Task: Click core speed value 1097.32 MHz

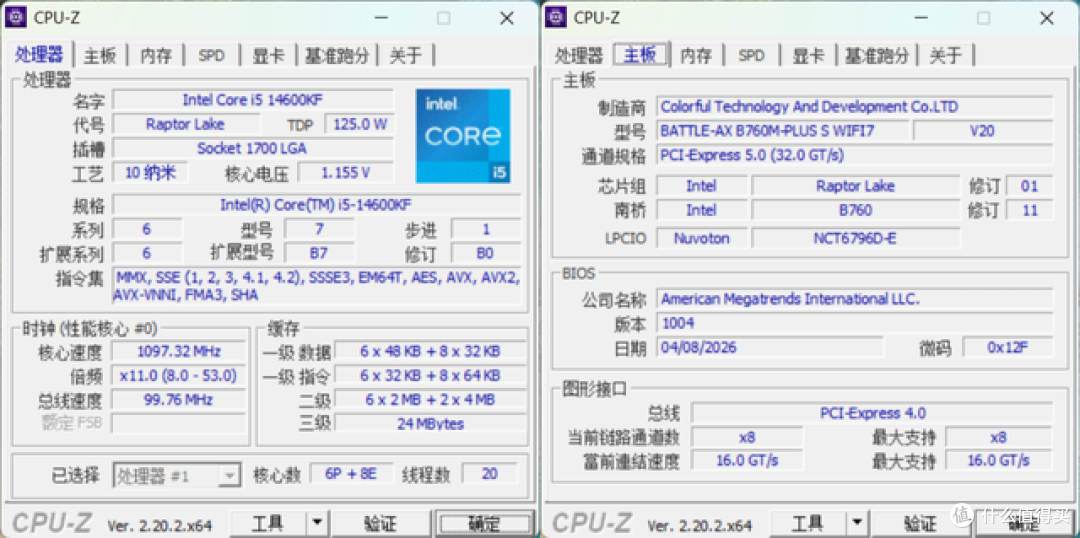Action: pos(179,351)
